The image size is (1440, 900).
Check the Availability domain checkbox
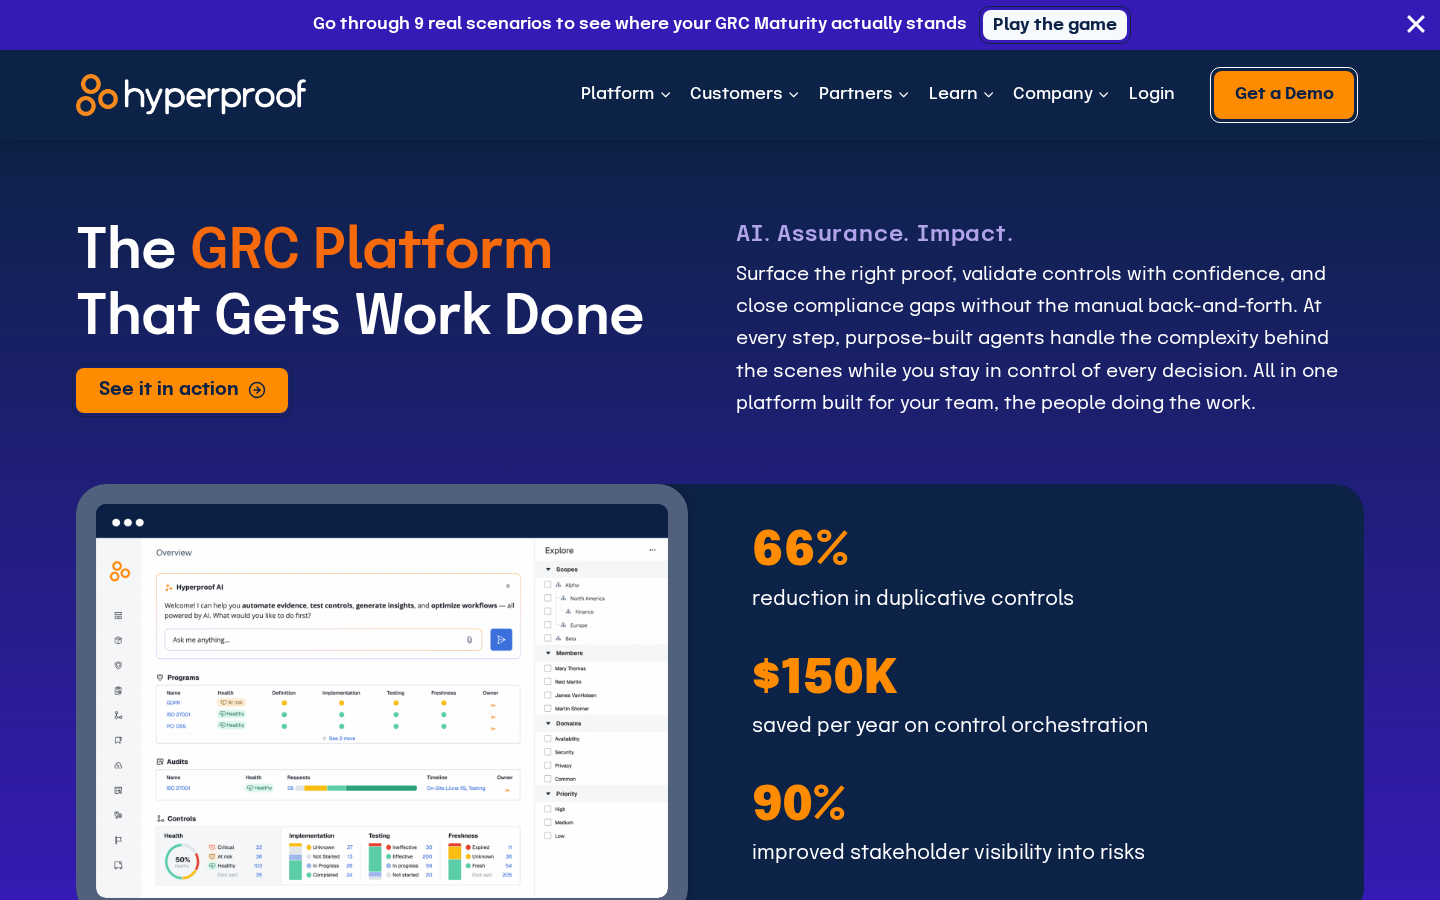(548, 739)
